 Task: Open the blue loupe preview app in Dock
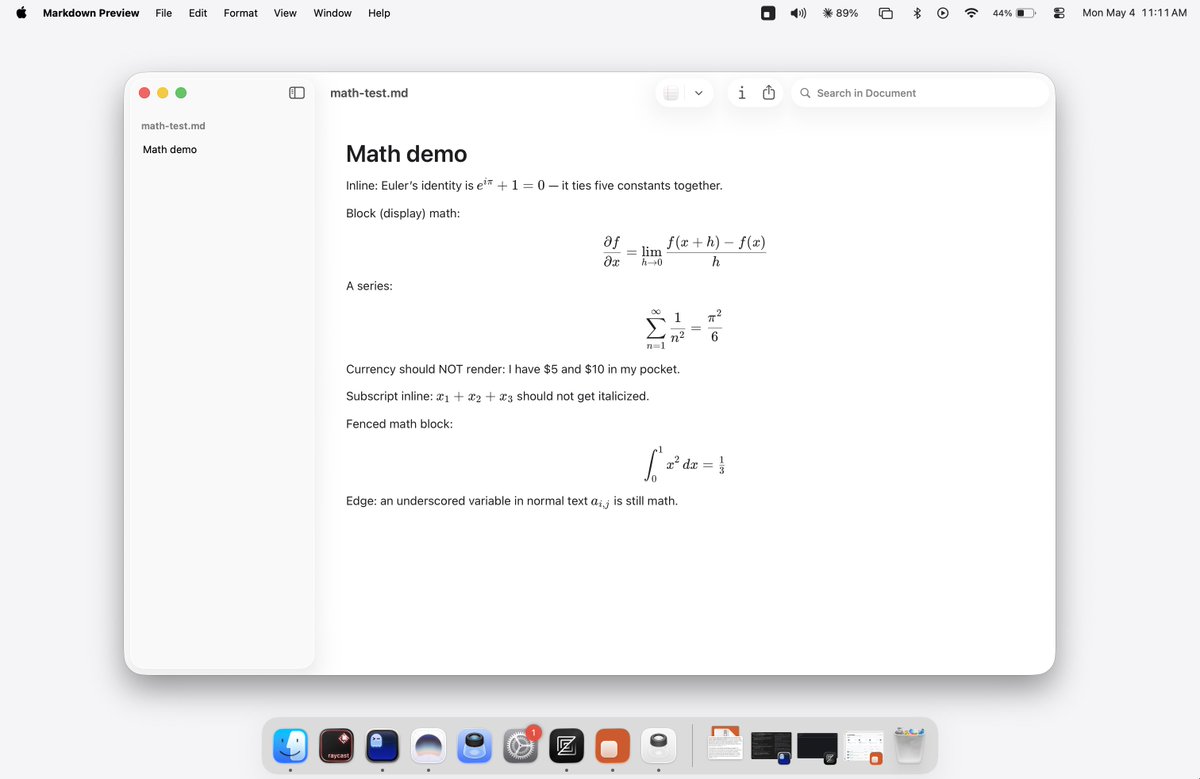point(475,745)
